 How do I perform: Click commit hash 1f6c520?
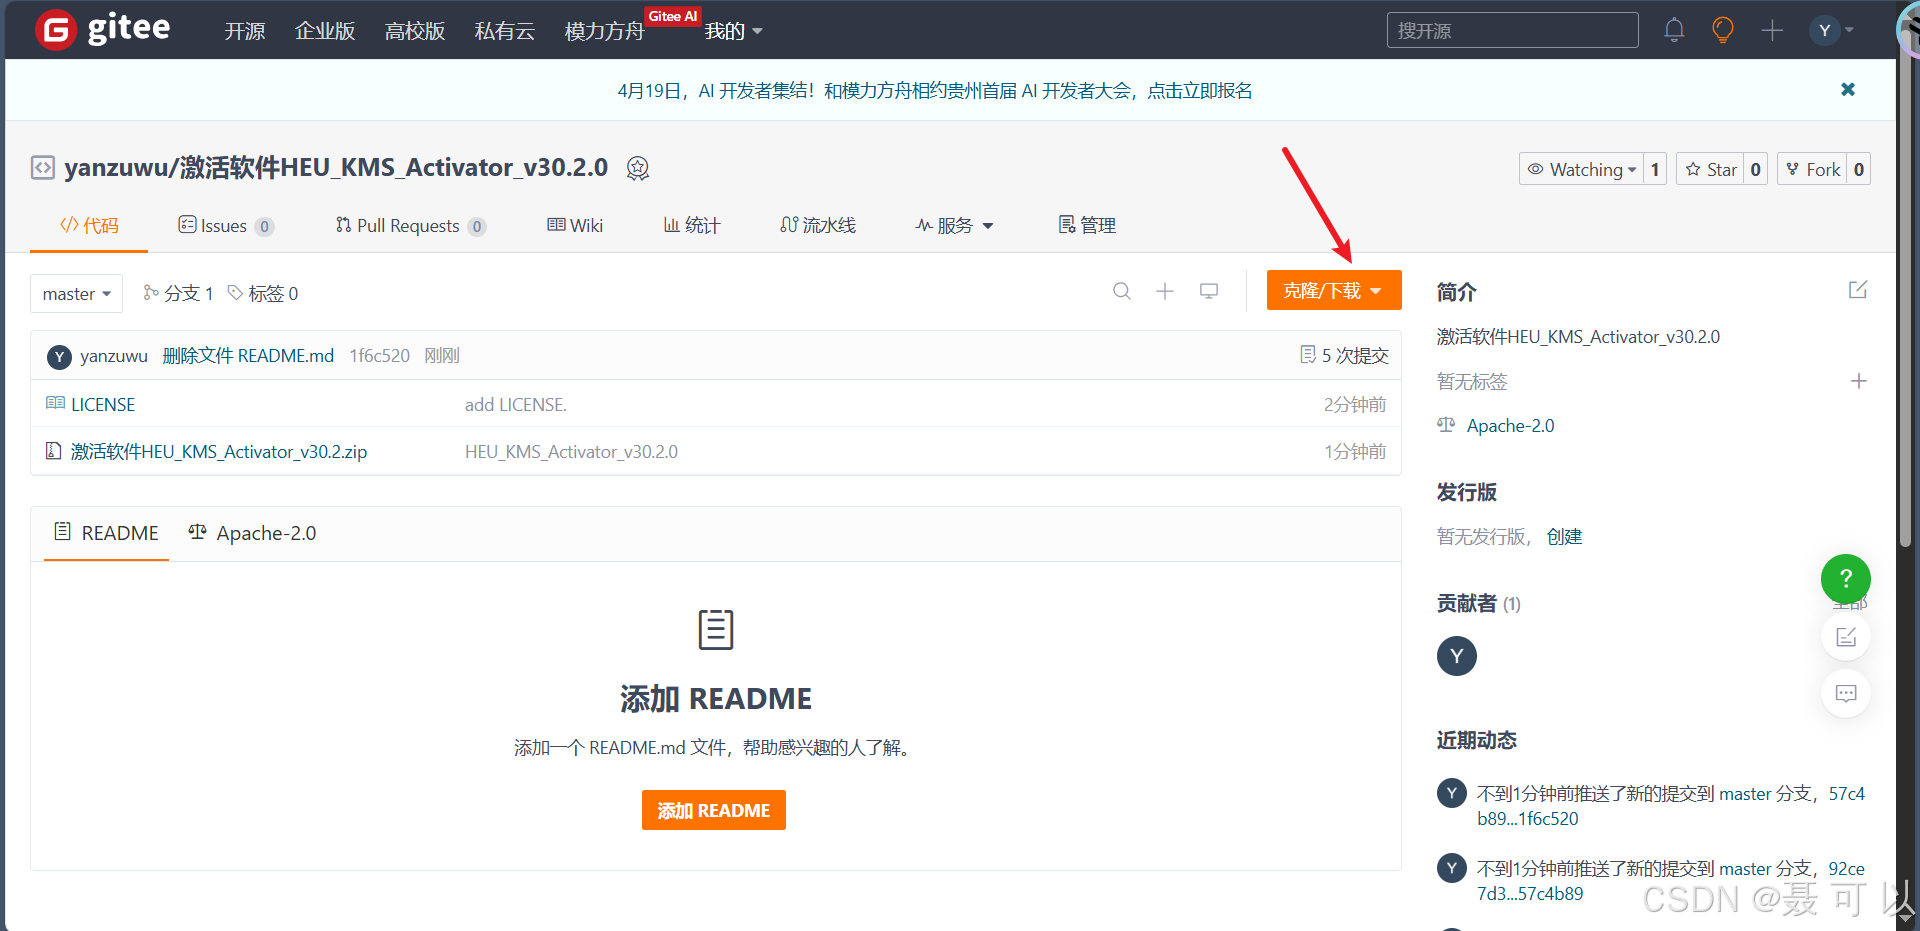click(x=379, y=356)
